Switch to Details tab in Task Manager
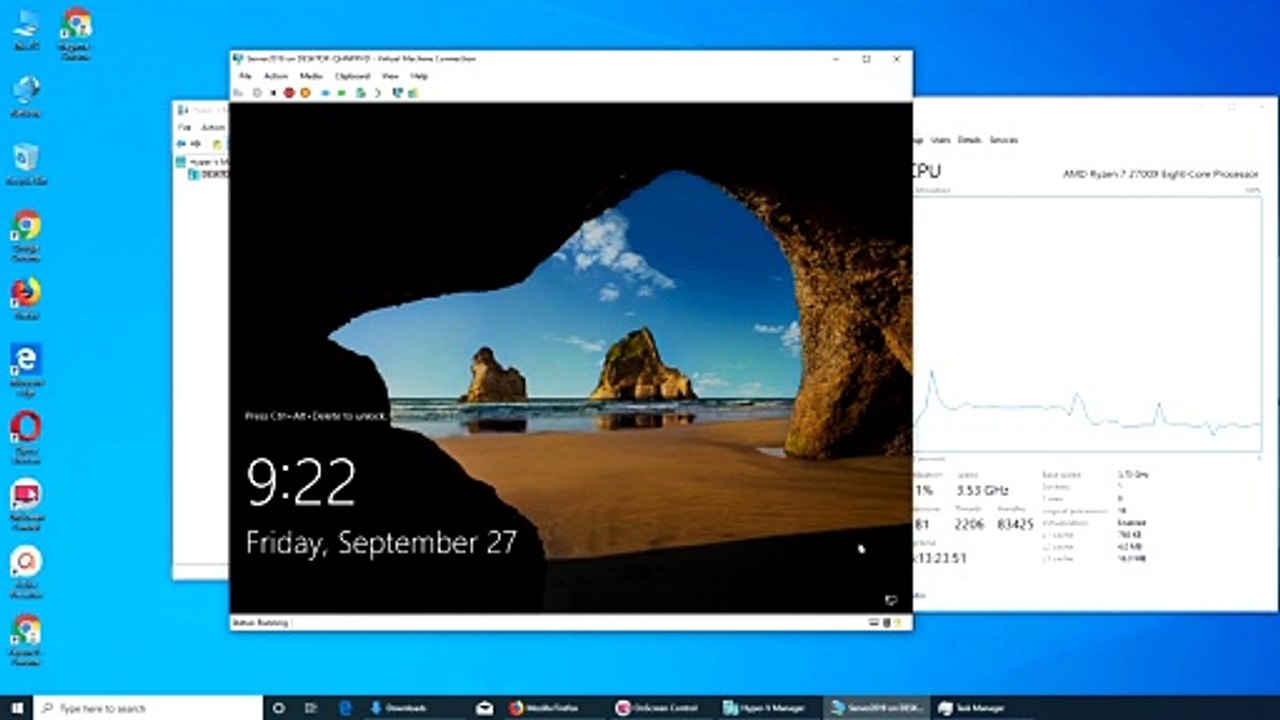The image size is (1280, 720). (x=969, y=140)
